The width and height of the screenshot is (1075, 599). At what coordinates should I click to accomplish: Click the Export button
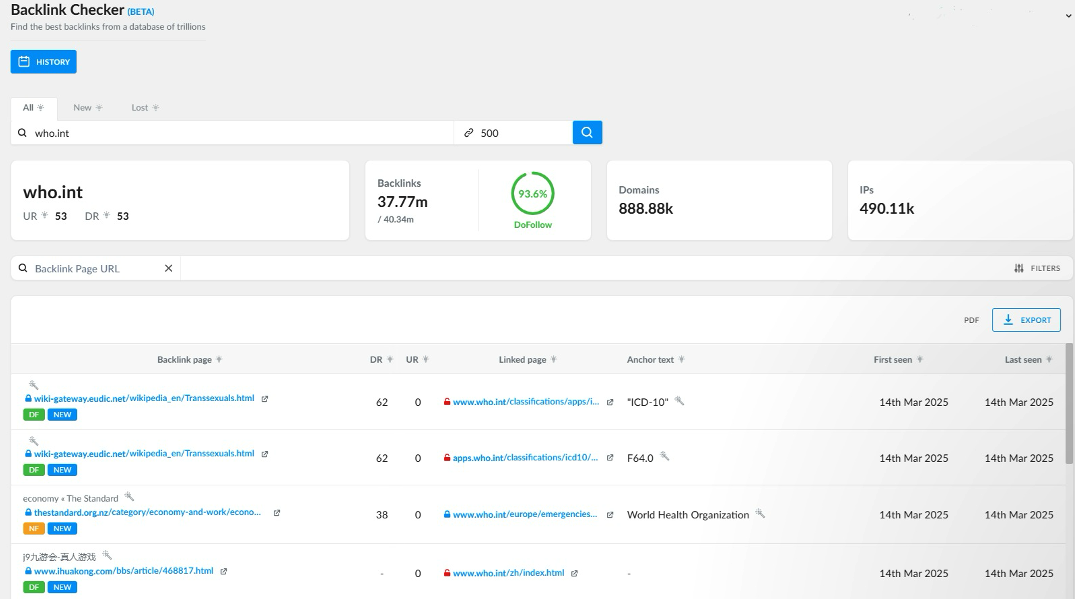click(x=1026, y=320)
